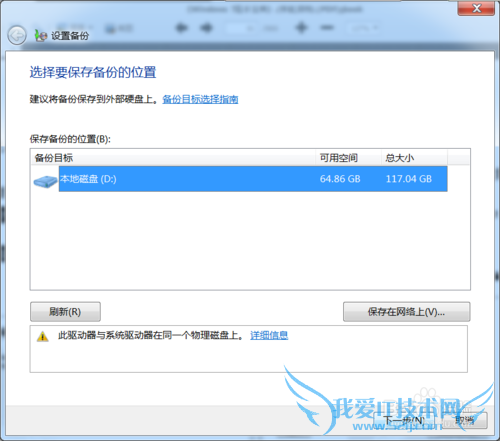Click the 保存备份的位置(B): label
500x441 pixels.
tap(70, 139)
